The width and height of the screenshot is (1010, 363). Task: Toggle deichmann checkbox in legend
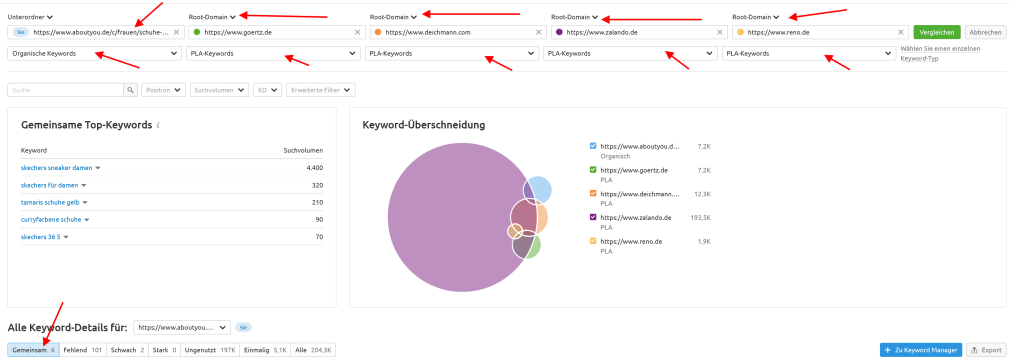[593, 193]
